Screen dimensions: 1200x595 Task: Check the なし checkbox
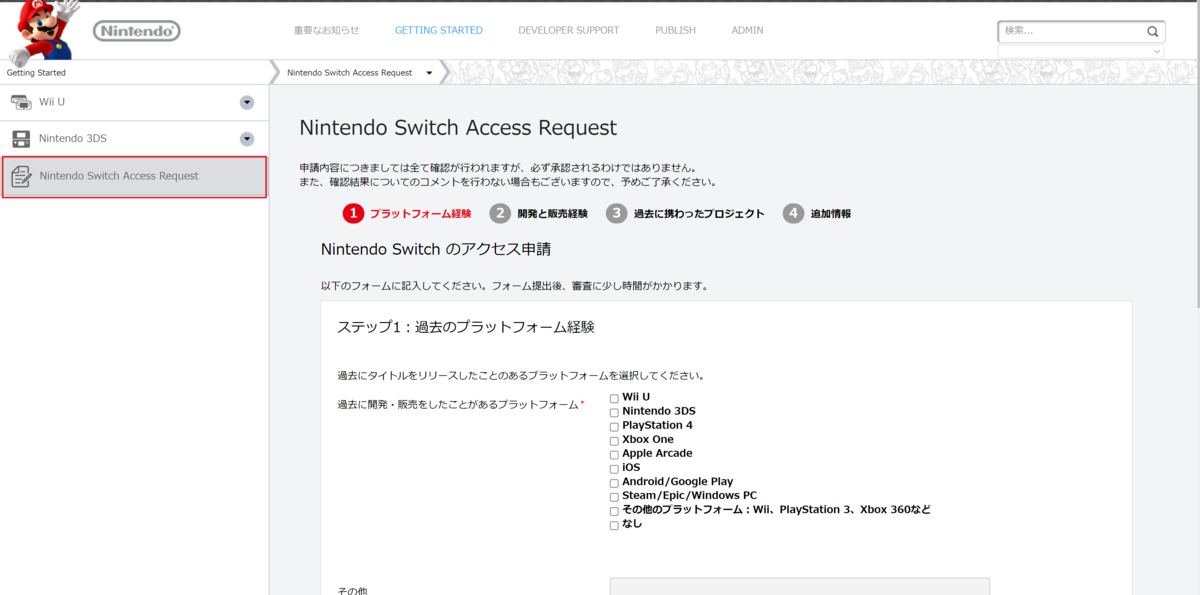[614, 525]
